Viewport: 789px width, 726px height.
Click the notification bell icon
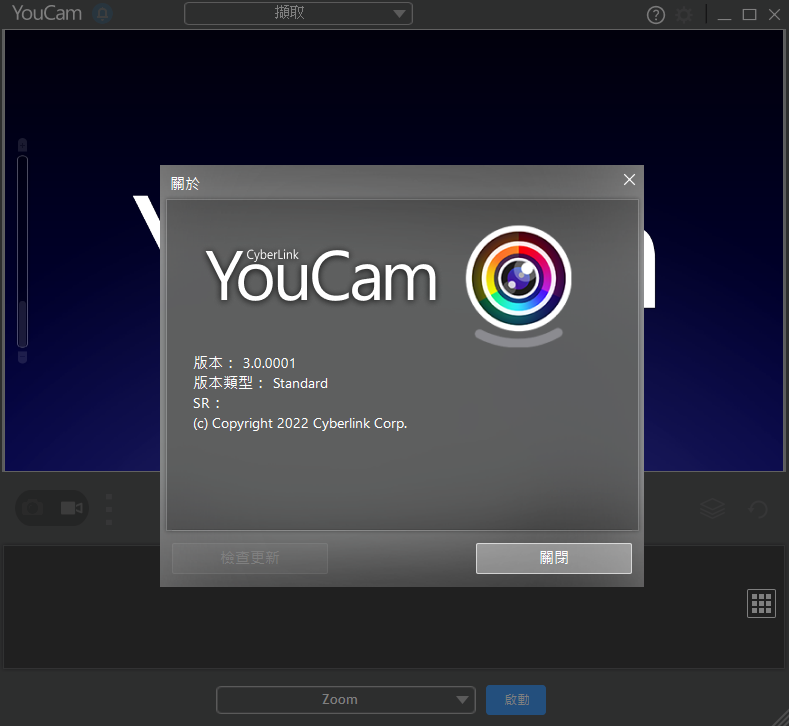pyautogui.click(x=103, y=14)
